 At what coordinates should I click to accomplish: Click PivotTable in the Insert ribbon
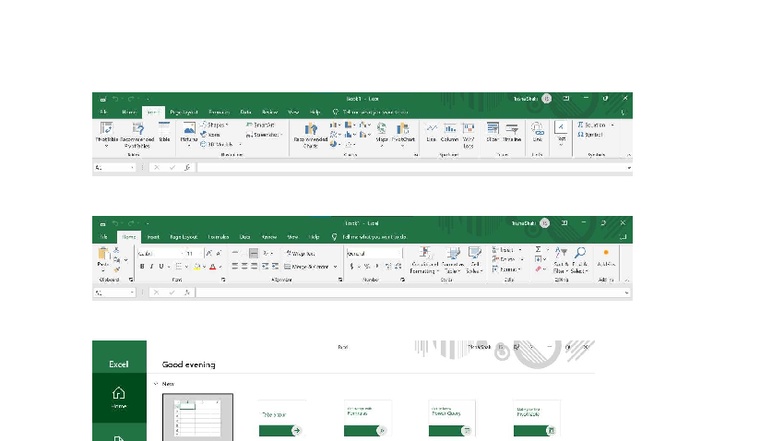[106, 134]
